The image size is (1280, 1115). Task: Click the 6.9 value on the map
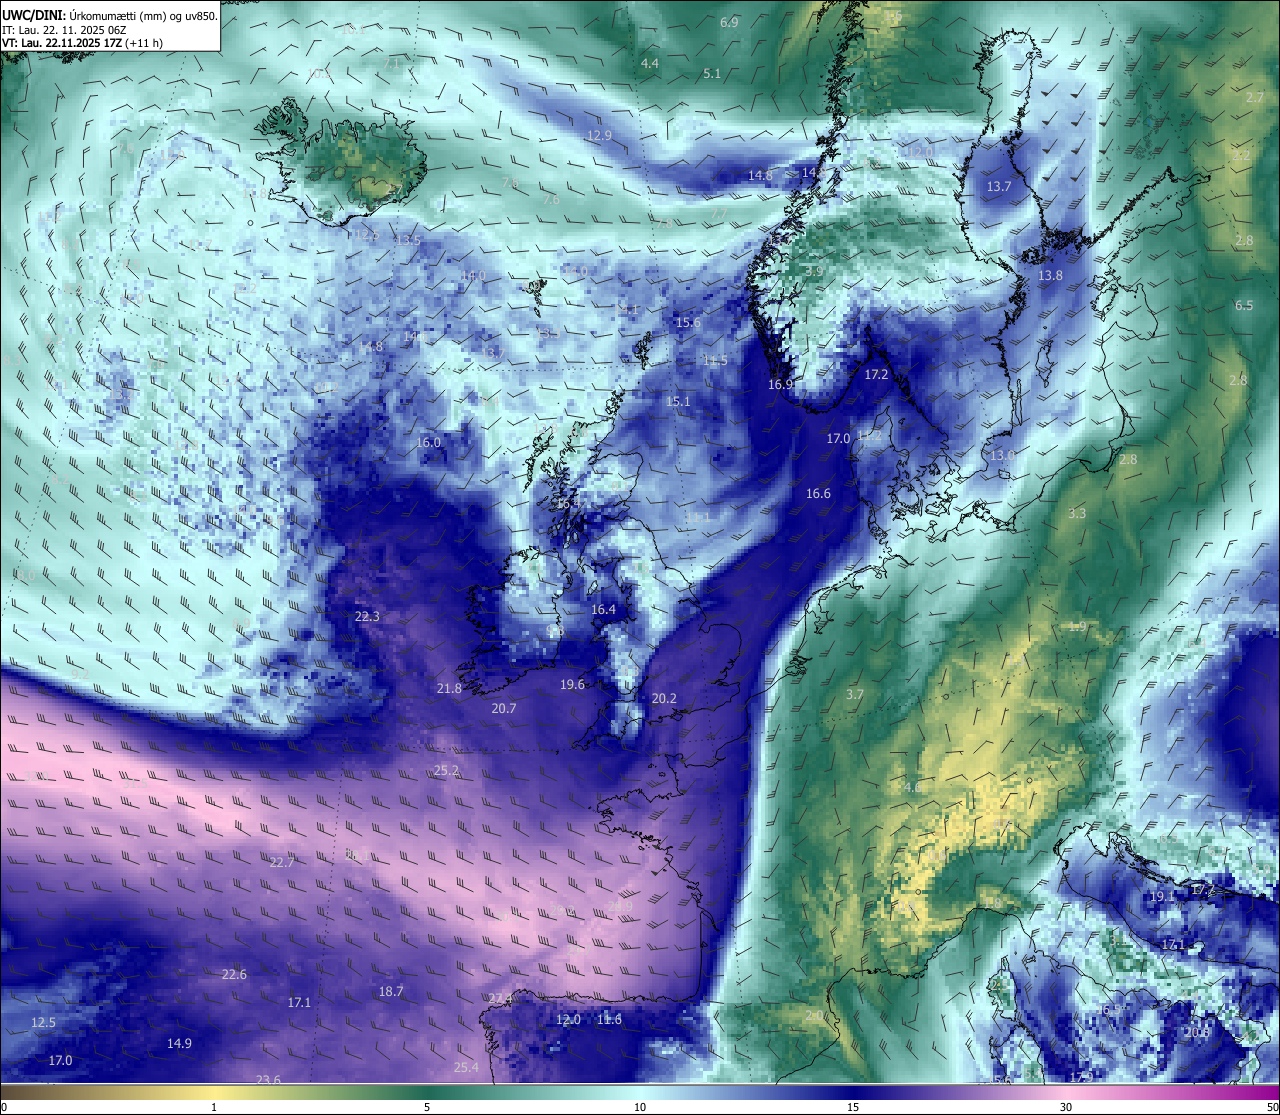[729, 22]
